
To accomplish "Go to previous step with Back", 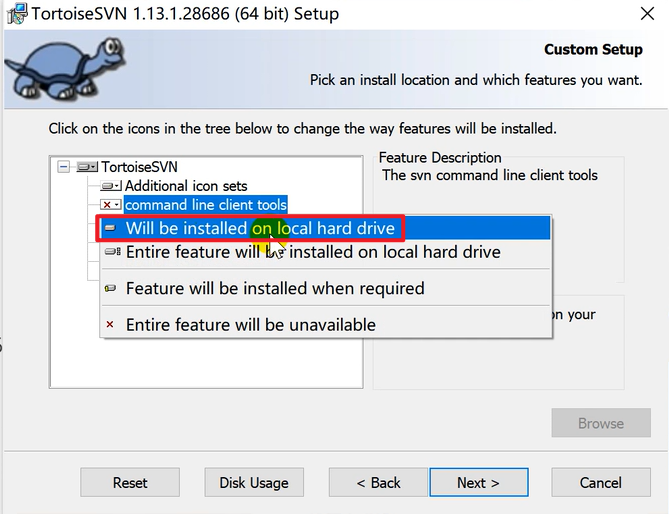I will click(x=378, y=482).
